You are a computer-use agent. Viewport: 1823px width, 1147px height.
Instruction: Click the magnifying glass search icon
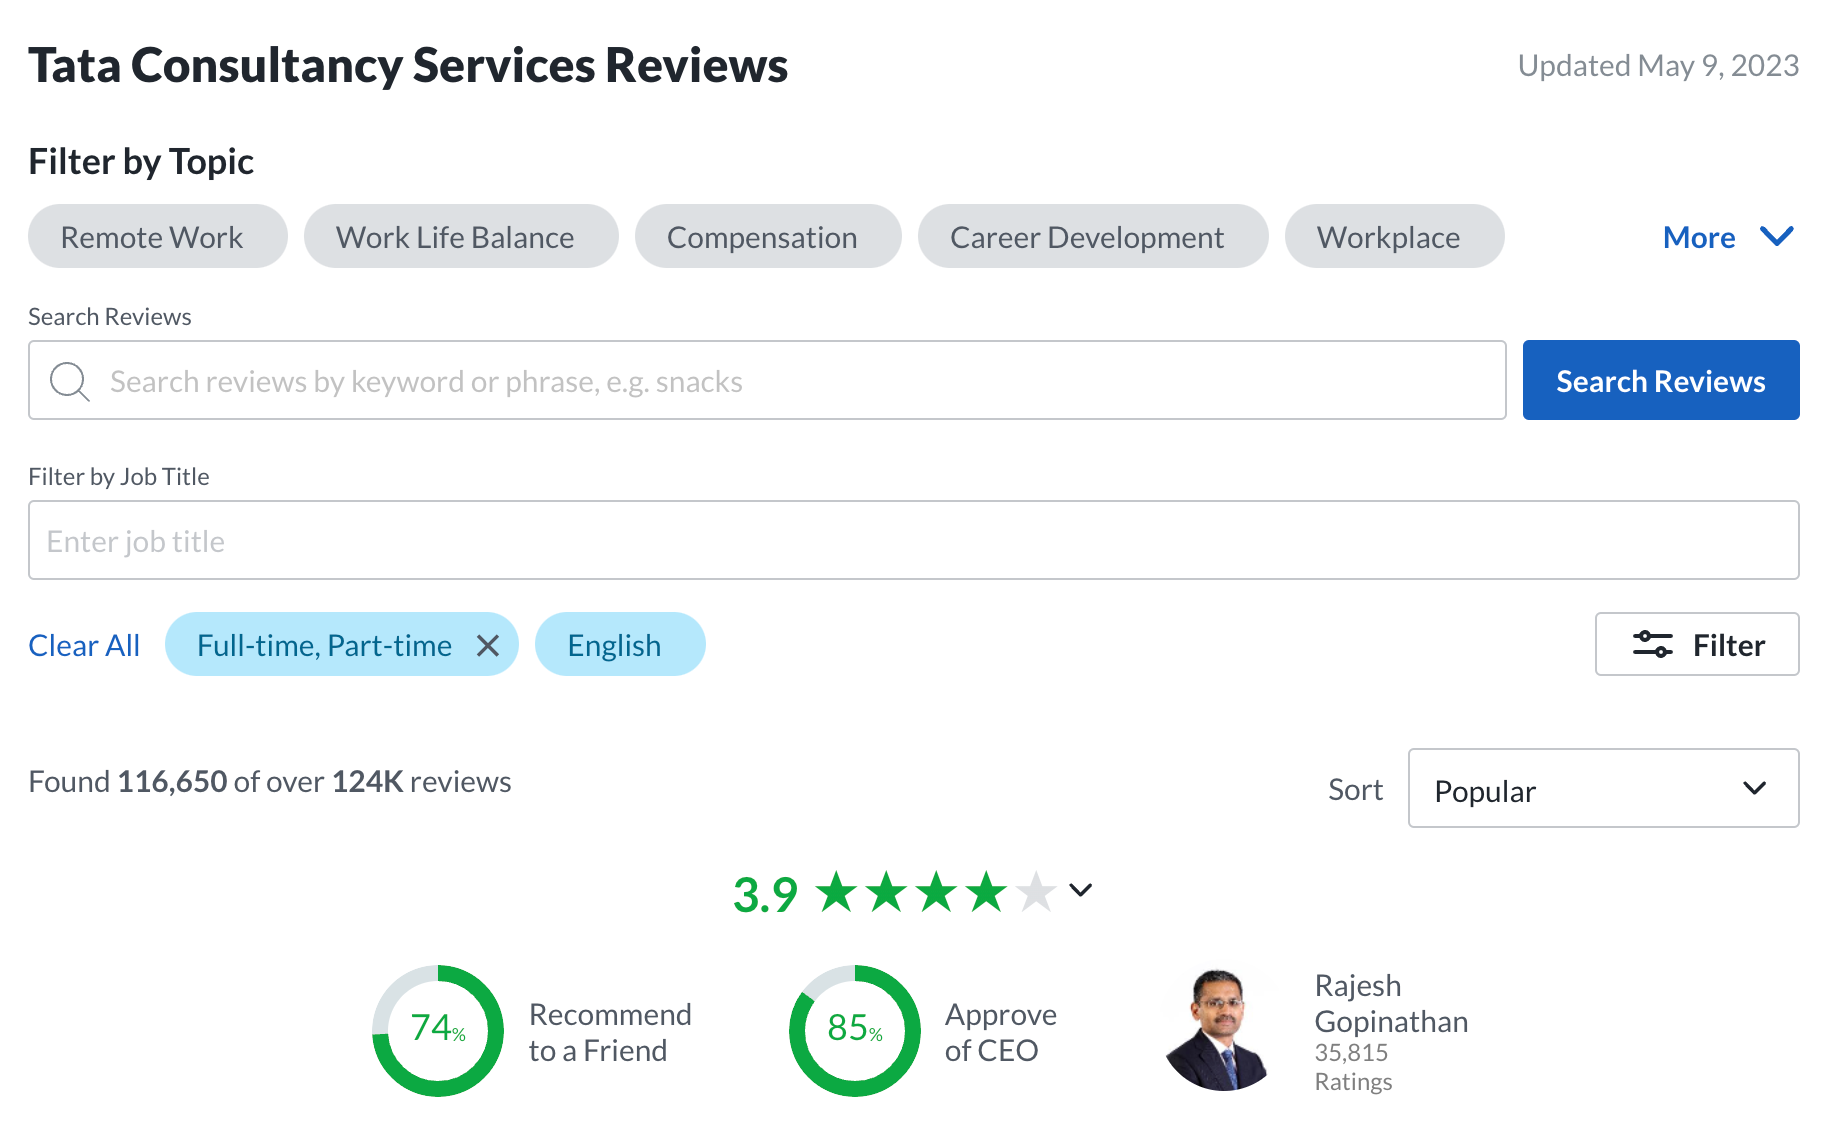(x=69, y=381)
